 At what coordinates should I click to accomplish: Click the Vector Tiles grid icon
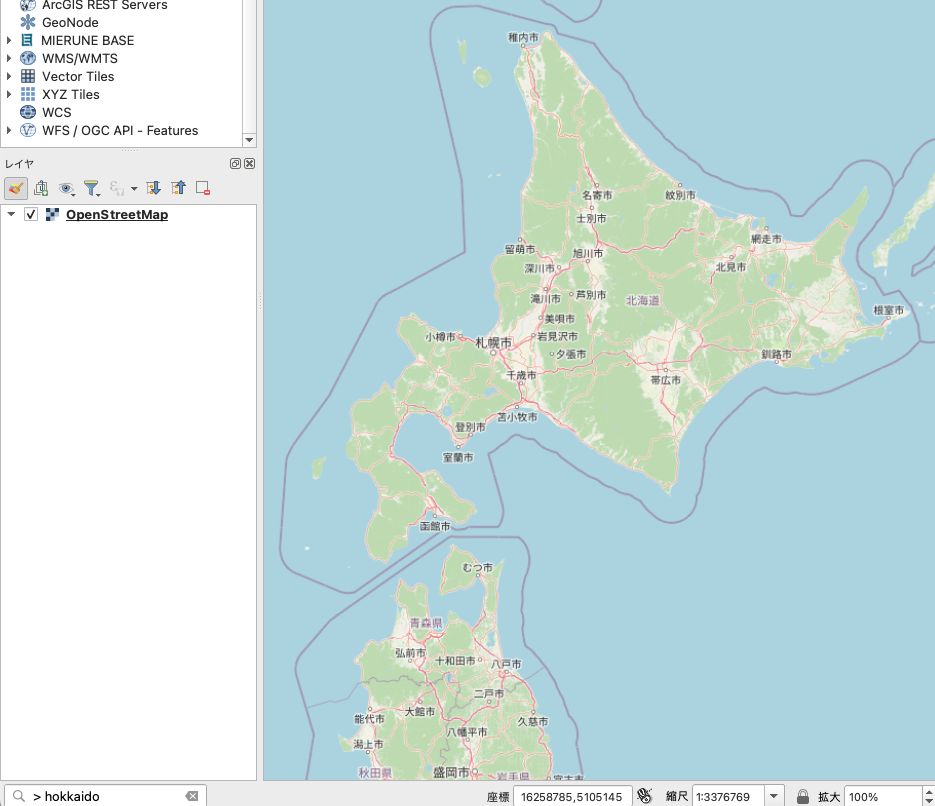(x=27, y=76)
